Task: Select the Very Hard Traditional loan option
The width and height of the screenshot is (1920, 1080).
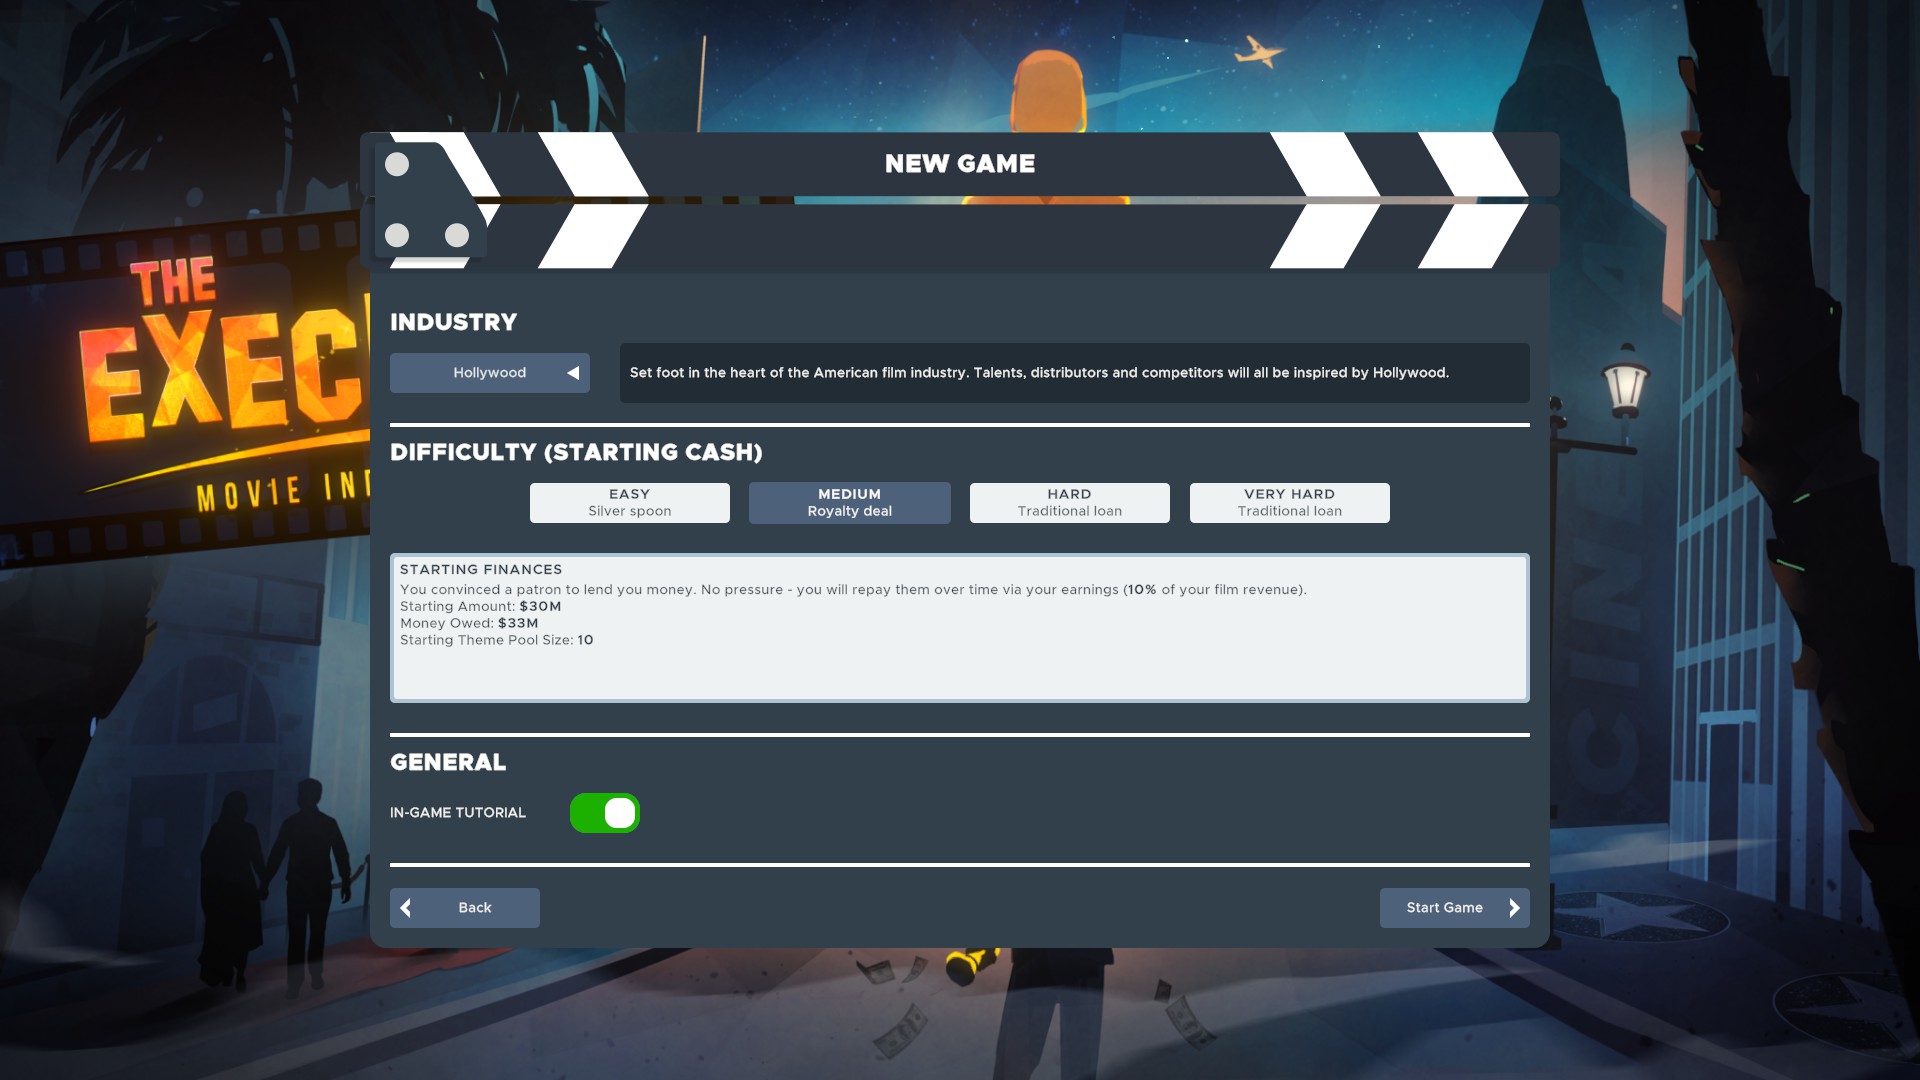Action: click(1290, 503)
